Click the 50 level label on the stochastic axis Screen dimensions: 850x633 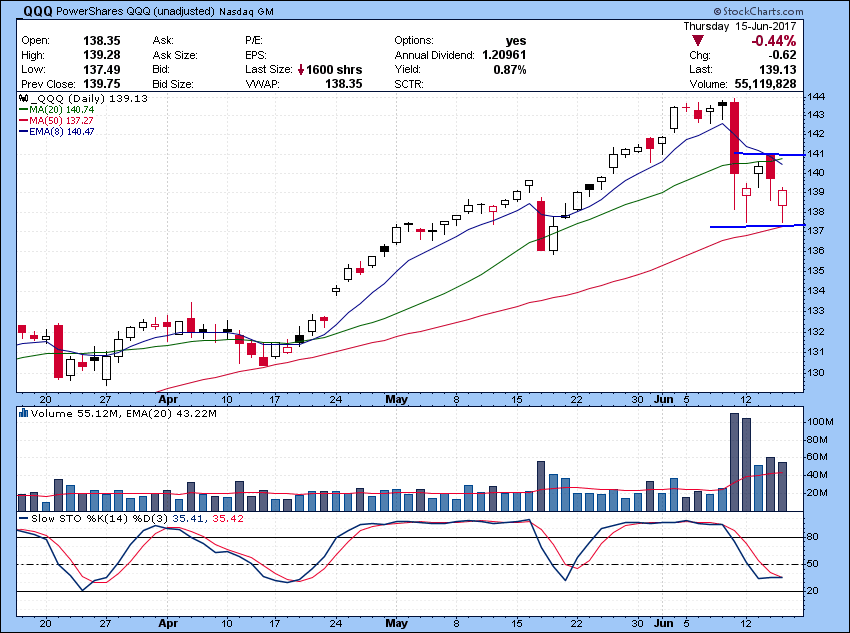coord(813,564)
